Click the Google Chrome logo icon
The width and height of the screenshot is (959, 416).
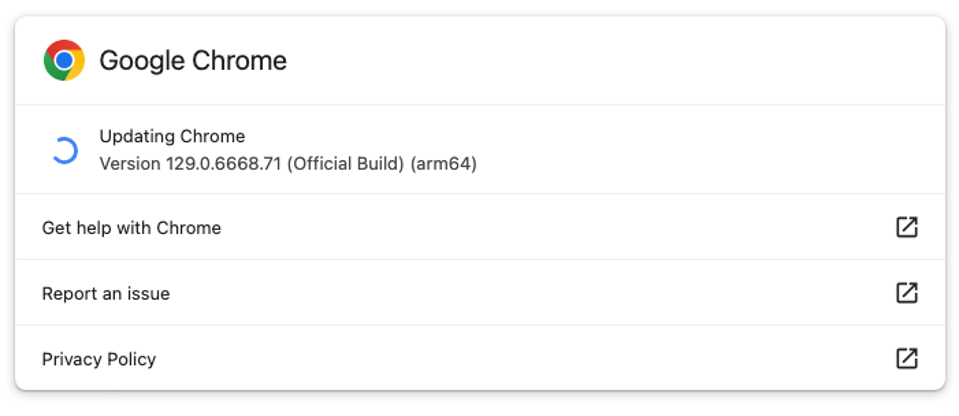[x=64, y=61]
